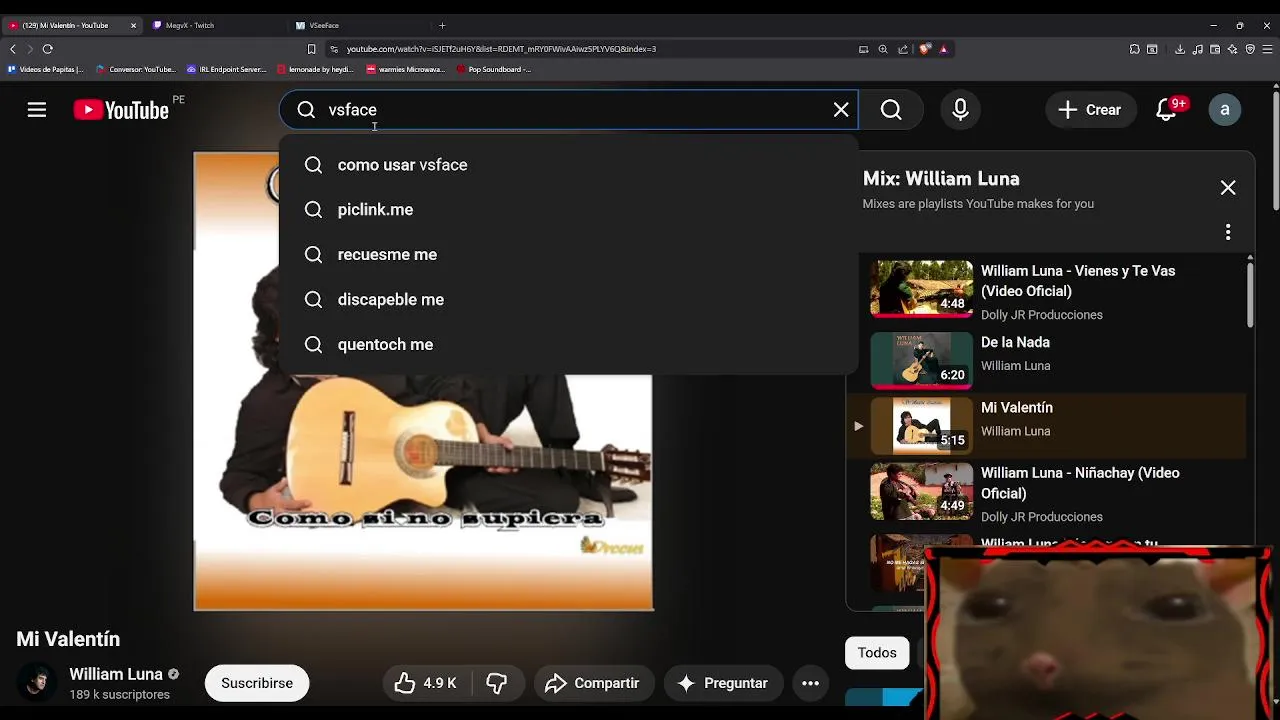Image resolution: width=1280 pixels, height=720 pixels.
Task: Switch to the VSeeFace browser tab
Action: click(360, 25)
